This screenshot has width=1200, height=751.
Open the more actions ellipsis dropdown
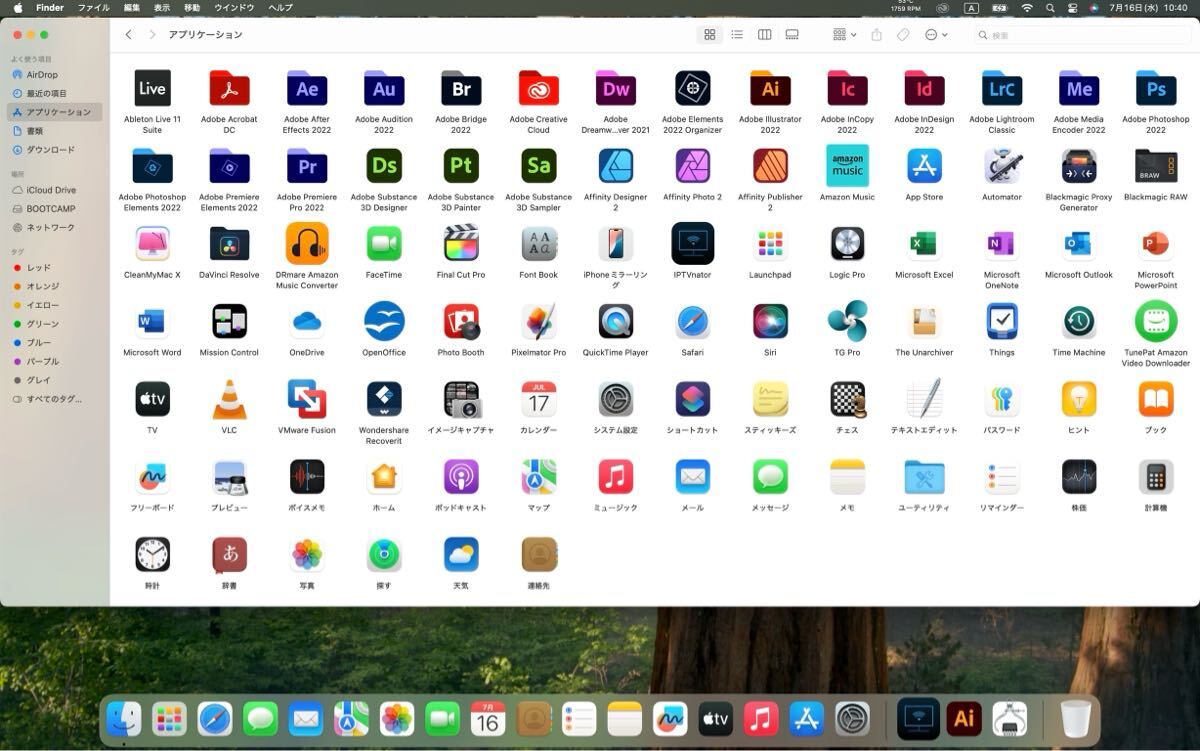click(x=936, y=35)
